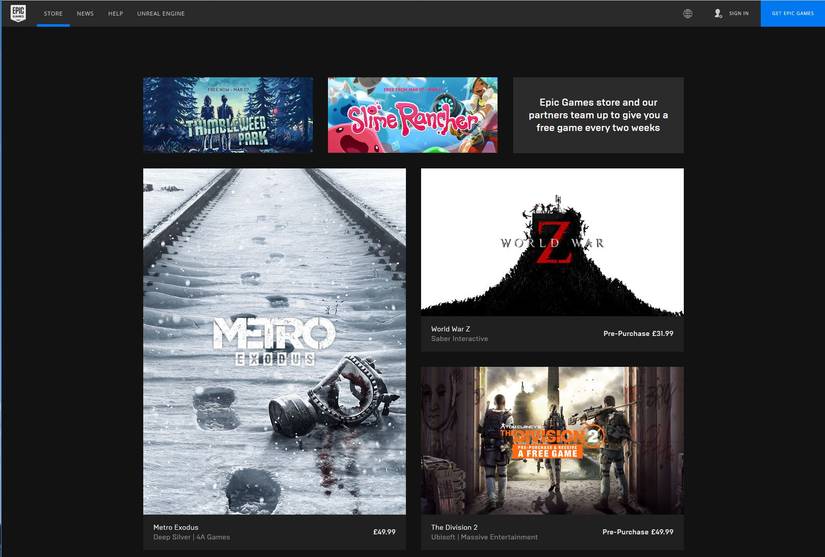Open the Thimbleweed Park free game banner
The image size is (825, 557).
pos(228,115)
